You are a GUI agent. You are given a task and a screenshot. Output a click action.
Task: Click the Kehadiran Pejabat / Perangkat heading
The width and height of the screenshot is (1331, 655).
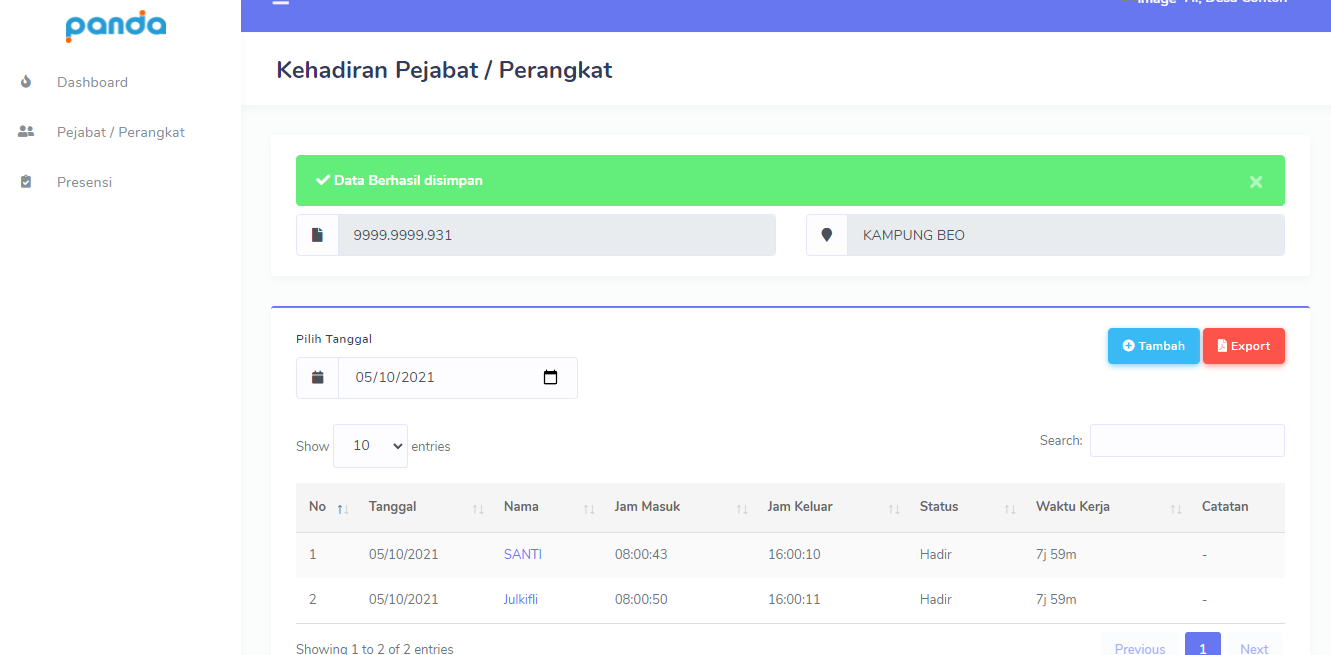(444, 70)
